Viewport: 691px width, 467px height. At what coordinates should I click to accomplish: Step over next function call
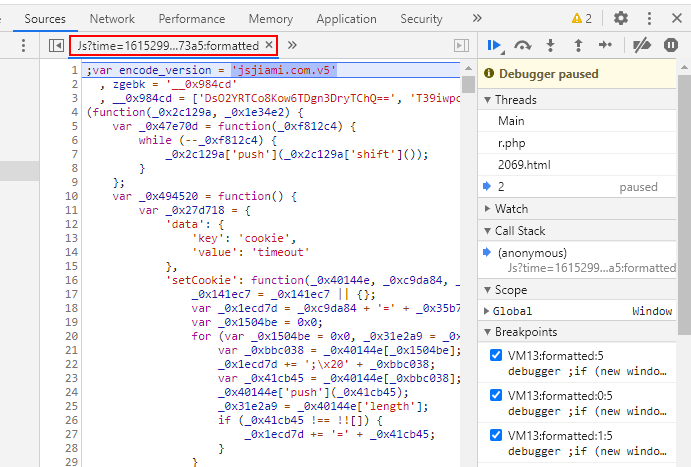(522, 45)
